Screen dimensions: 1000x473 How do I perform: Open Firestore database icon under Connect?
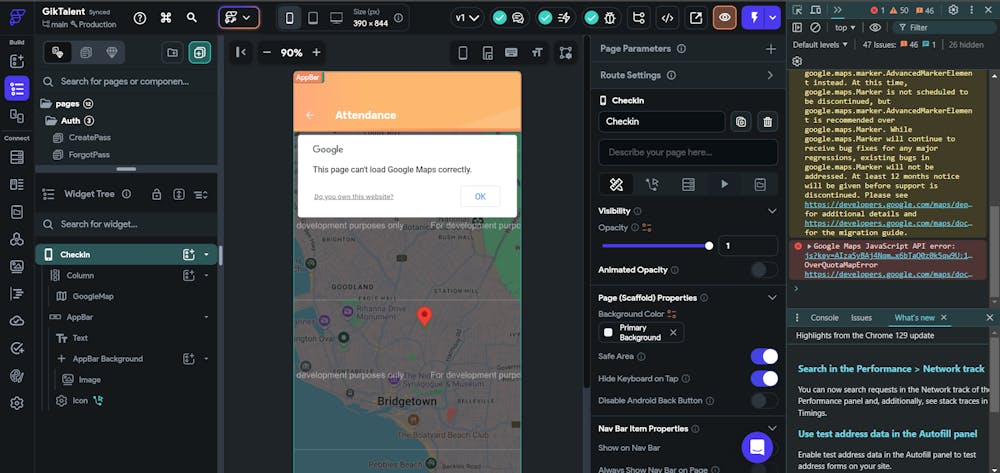coord(17,157)
